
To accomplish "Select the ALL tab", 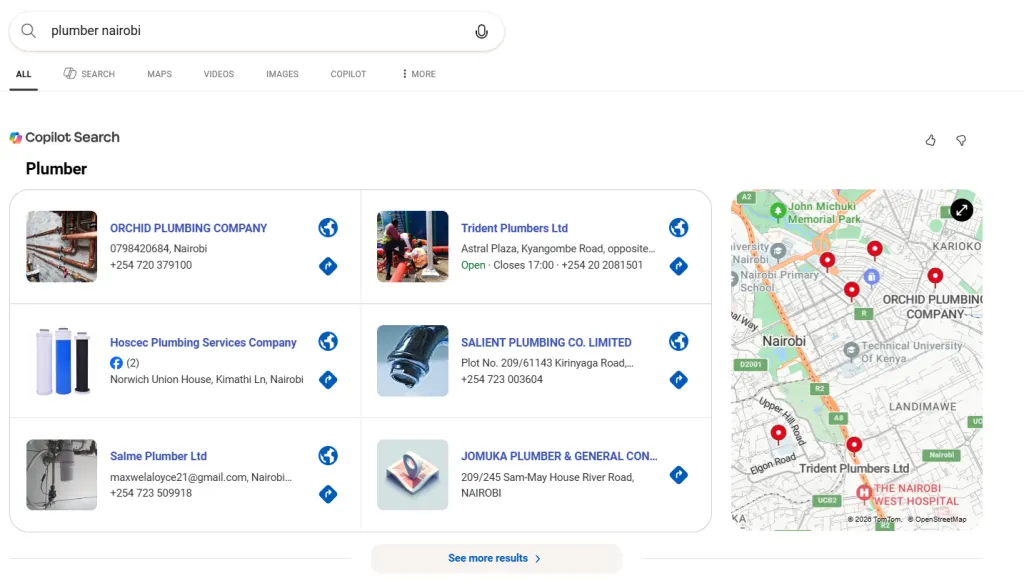I will coord(24,74).
